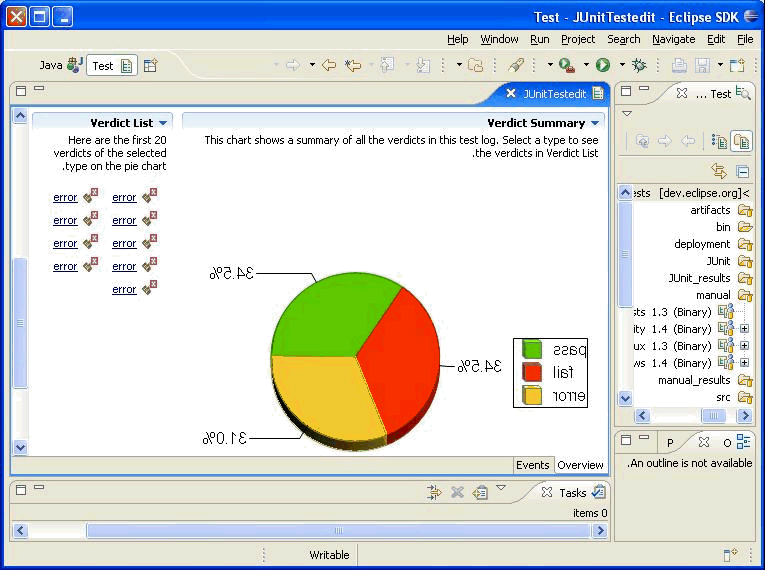
Task: Open the New wizard dropdown arrow
Action: [x=720, y=64]
